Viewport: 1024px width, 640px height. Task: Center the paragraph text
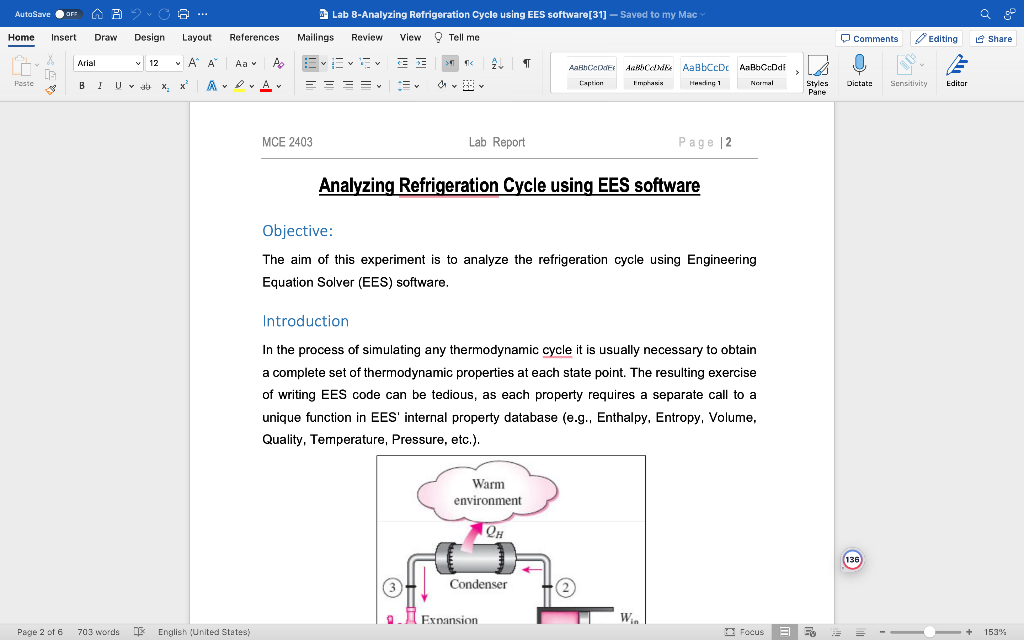(x=329, y=86)
